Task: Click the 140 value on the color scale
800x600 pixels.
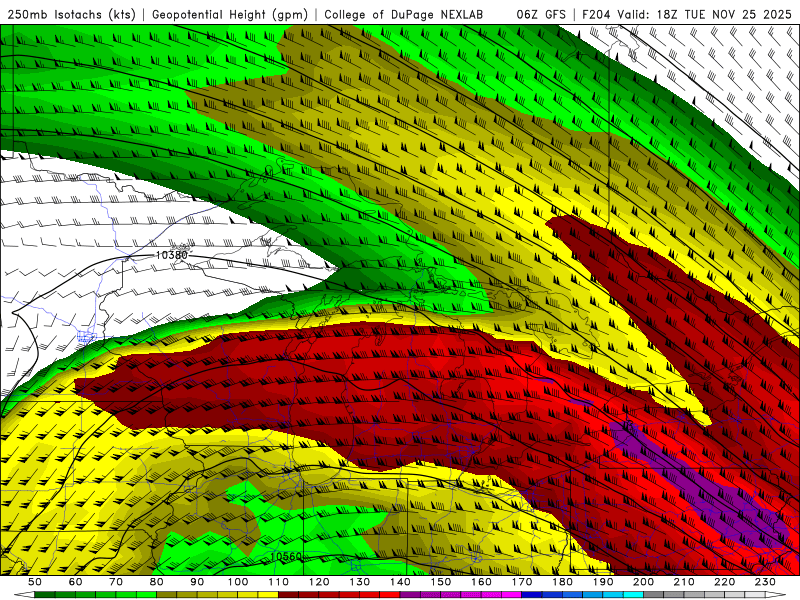Action: [x=400, y=582]
